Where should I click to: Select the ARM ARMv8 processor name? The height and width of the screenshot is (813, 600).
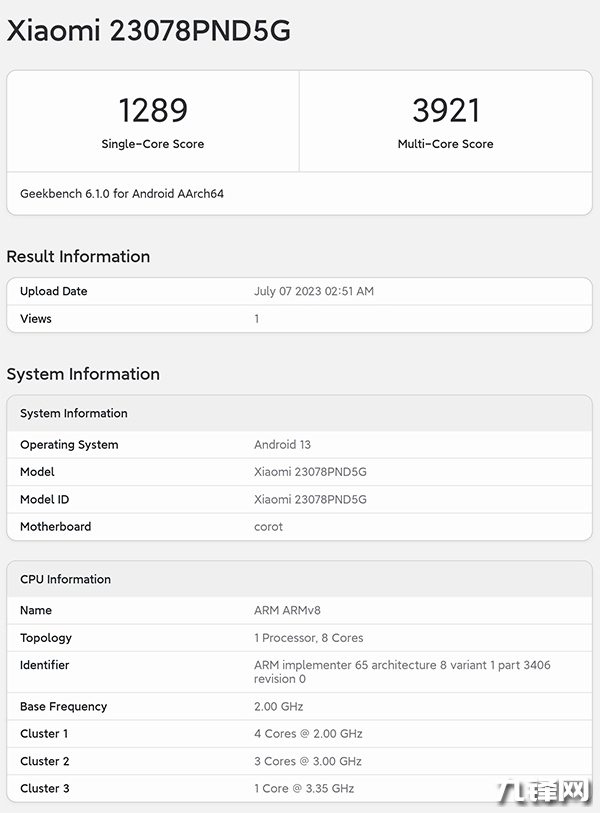287,610
